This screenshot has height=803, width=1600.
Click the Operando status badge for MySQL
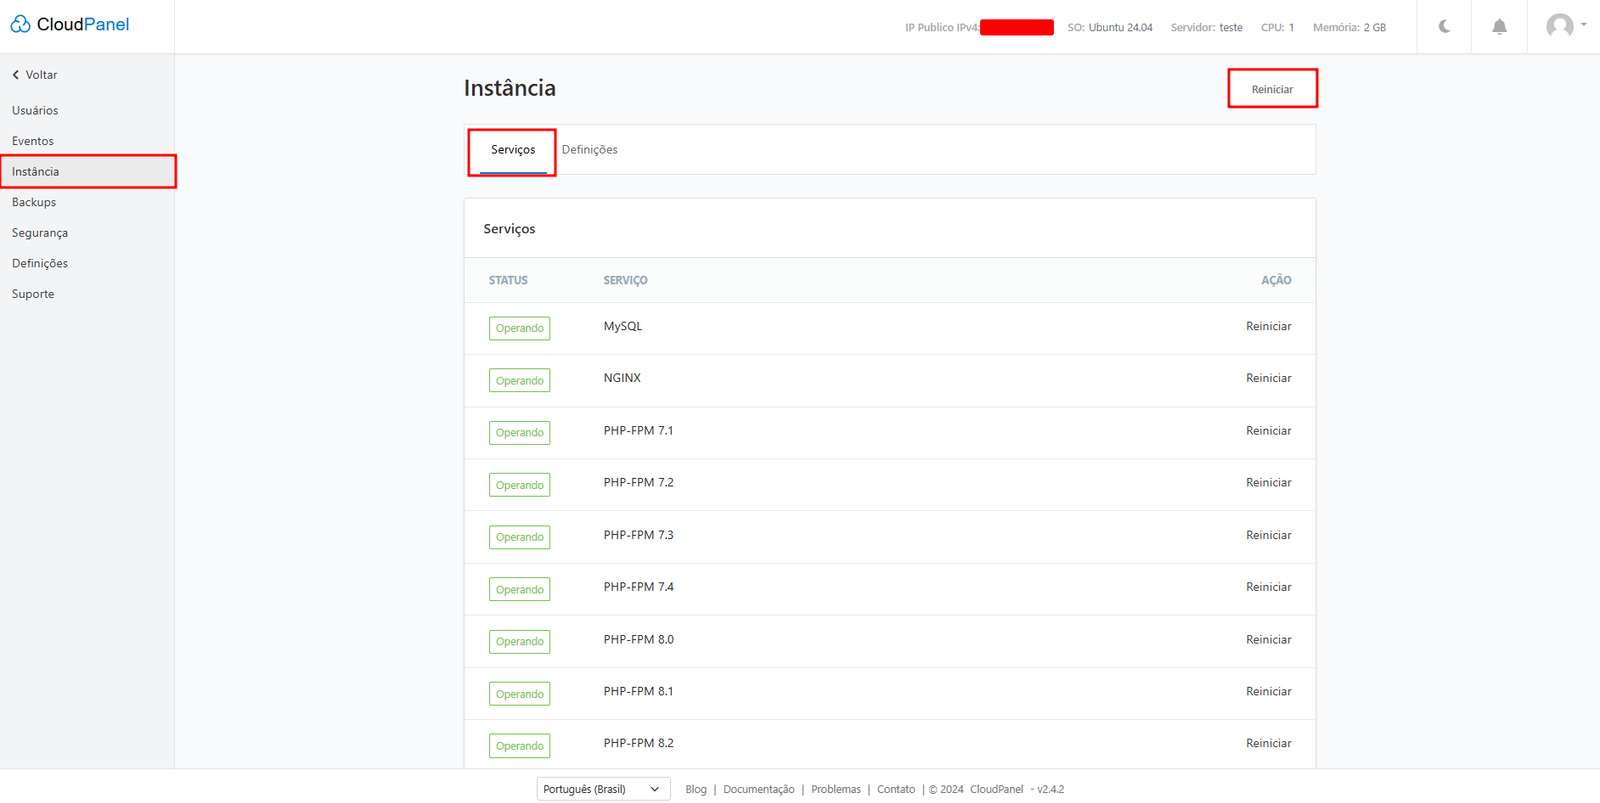[519, 328]
